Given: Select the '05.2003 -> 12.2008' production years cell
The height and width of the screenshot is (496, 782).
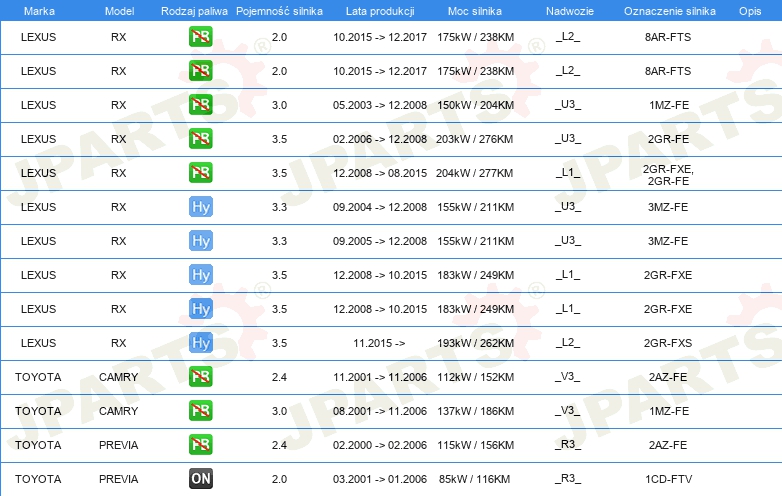Looking at the screenshot, I should (x=380, y=105).
